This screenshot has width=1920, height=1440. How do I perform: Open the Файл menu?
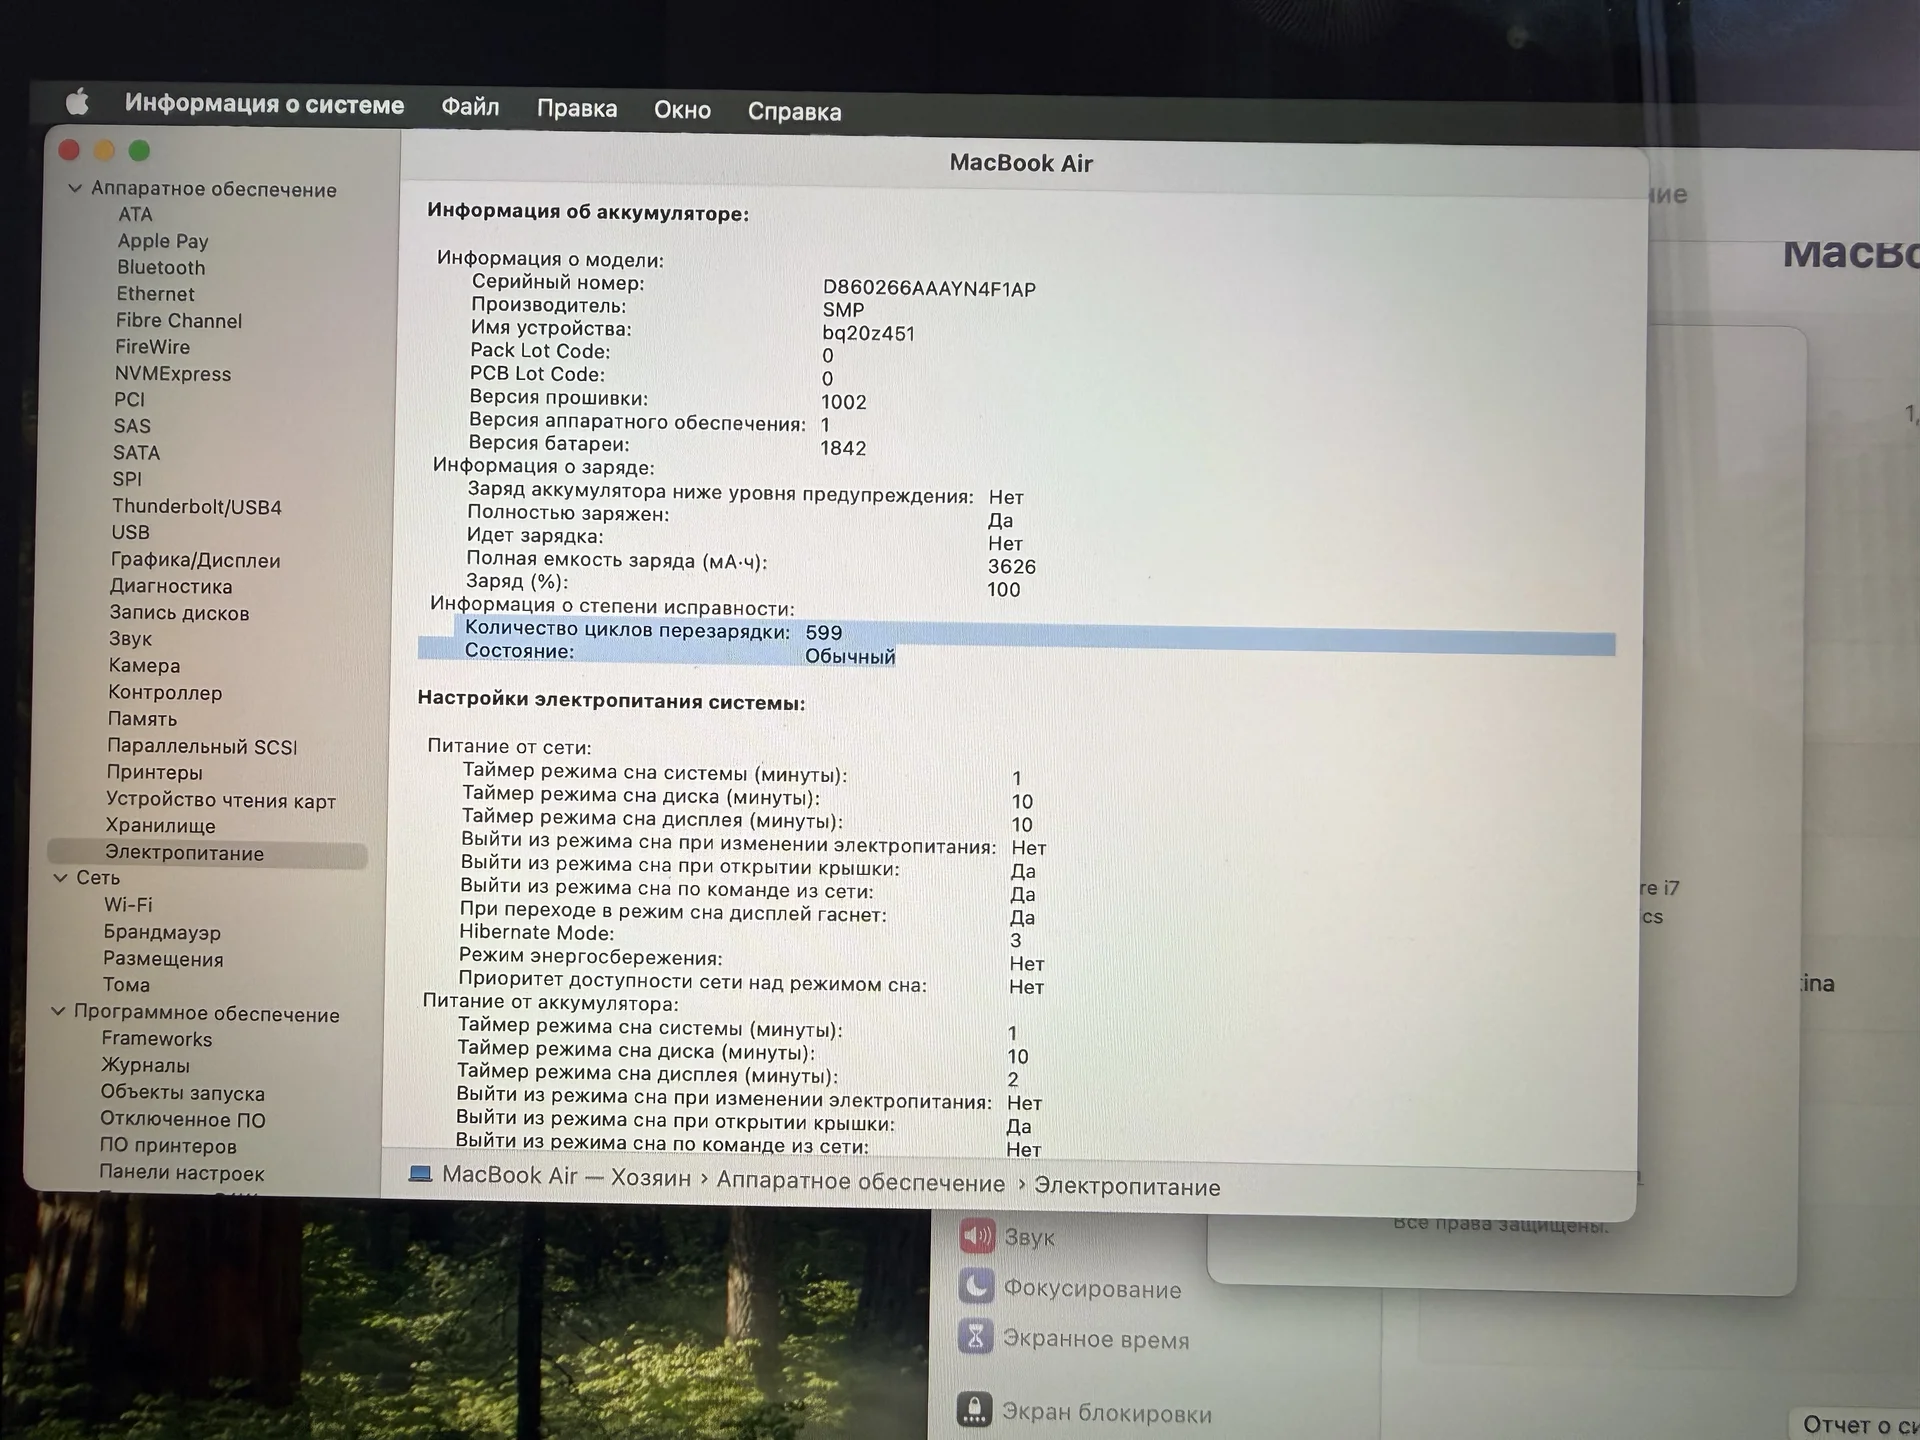(x=470, y=107)
